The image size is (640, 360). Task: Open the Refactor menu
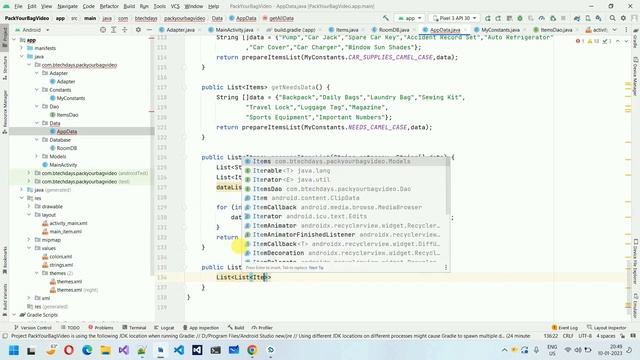click(x=109, y=6)
